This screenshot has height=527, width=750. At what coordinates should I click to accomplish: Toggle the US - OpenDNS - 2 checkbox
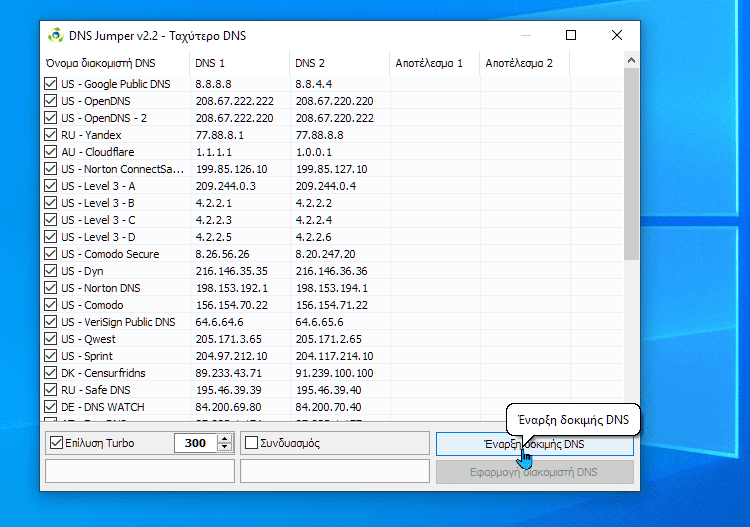point(50,118)
